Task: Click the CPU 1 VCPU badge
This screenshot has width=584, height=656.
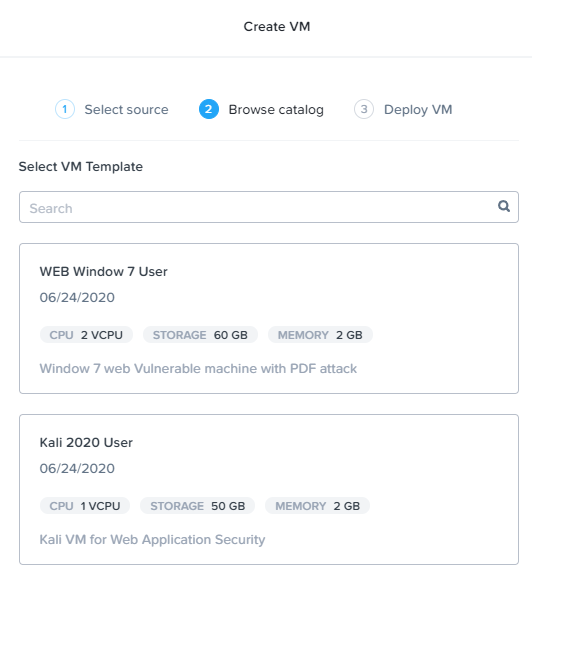Action: [85, 506]
